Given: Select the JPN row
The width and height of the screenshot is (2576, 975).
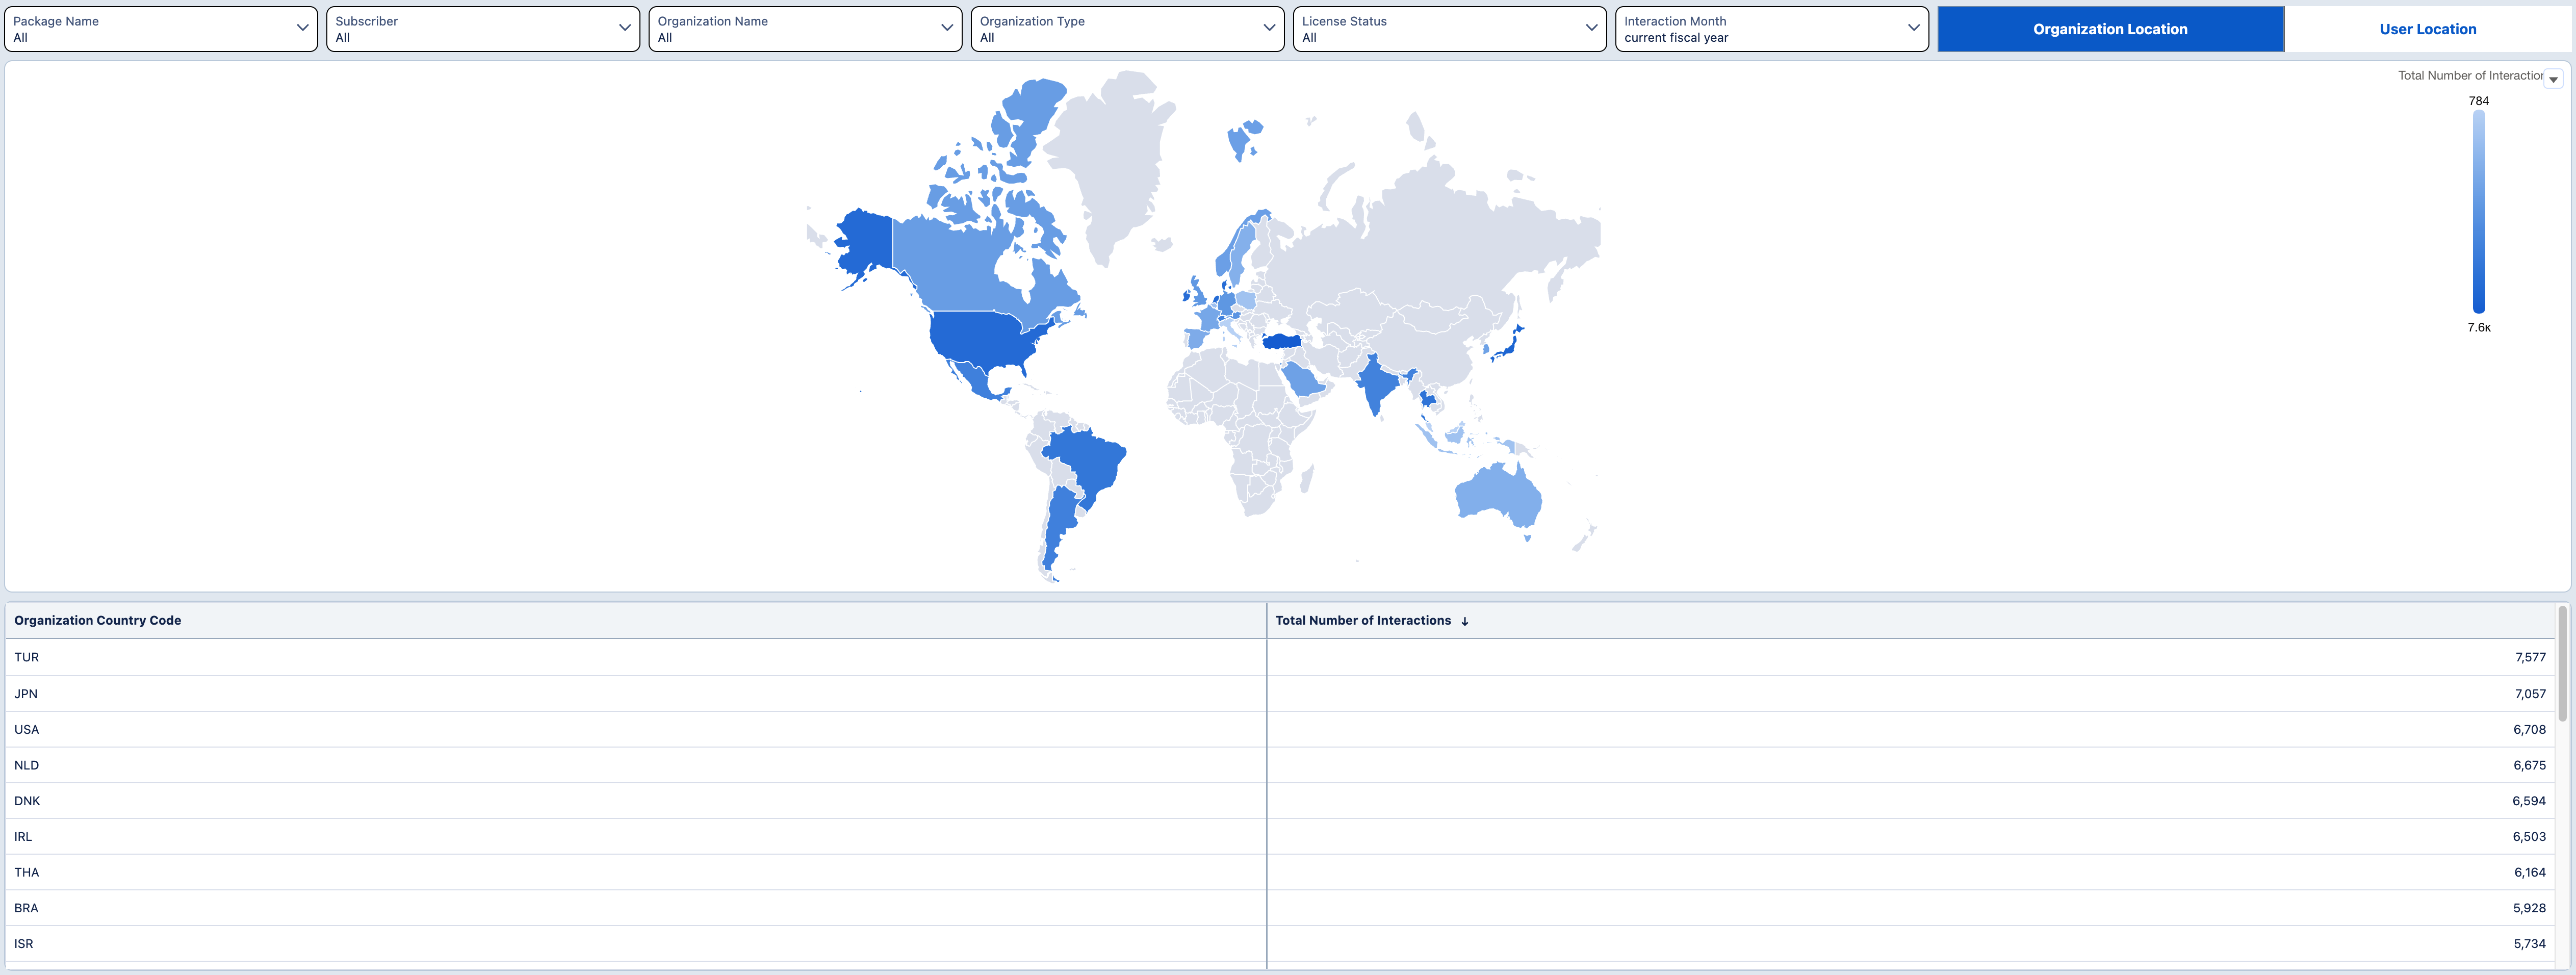Looking at the screenshot, I should click(x=1279, y=693).
